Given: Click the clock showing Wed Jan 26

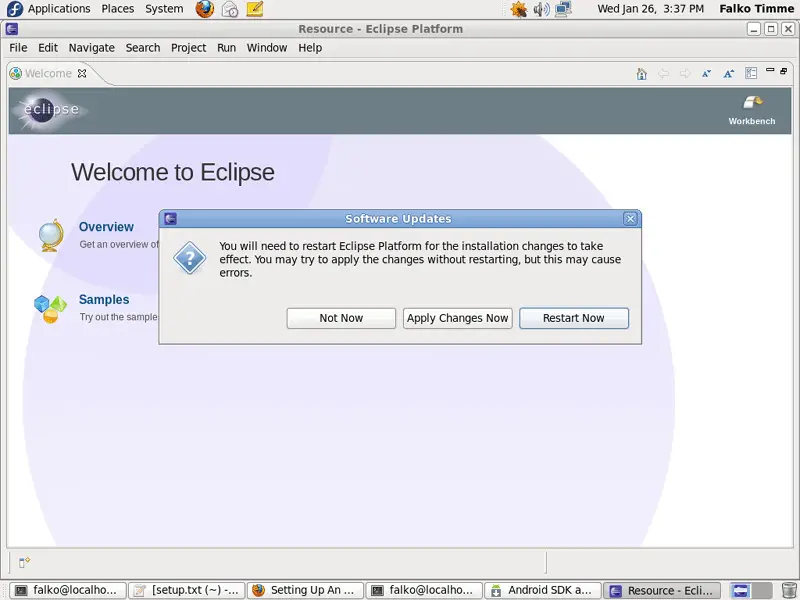Looking at the screenshot, I should (651, 9).
